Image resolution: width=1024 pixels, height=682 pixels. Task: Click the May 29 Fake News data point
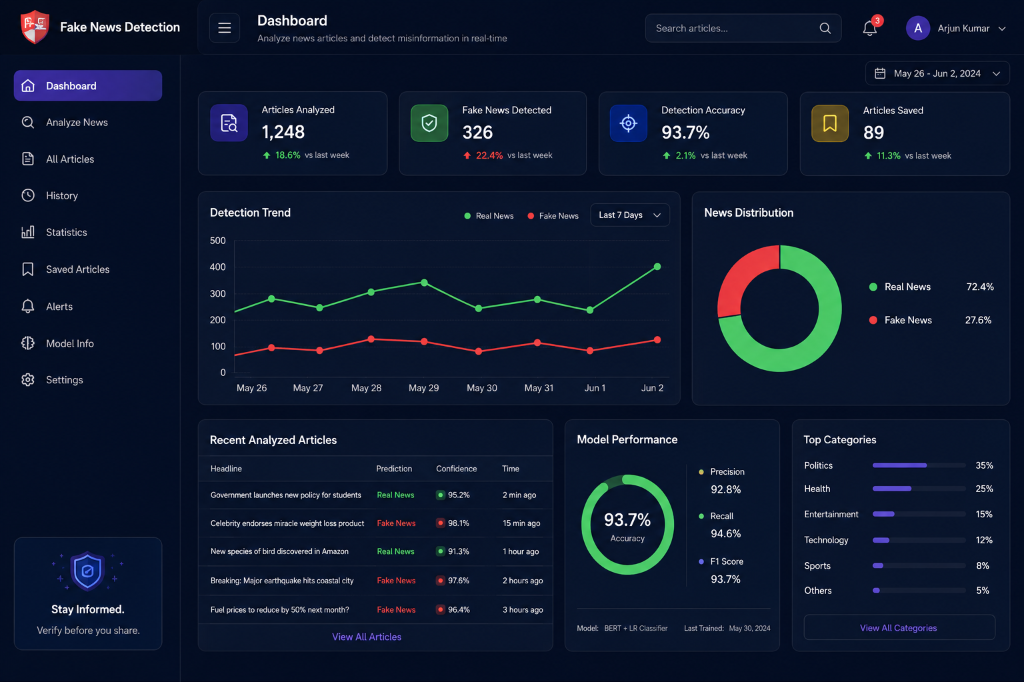[424, 342]
